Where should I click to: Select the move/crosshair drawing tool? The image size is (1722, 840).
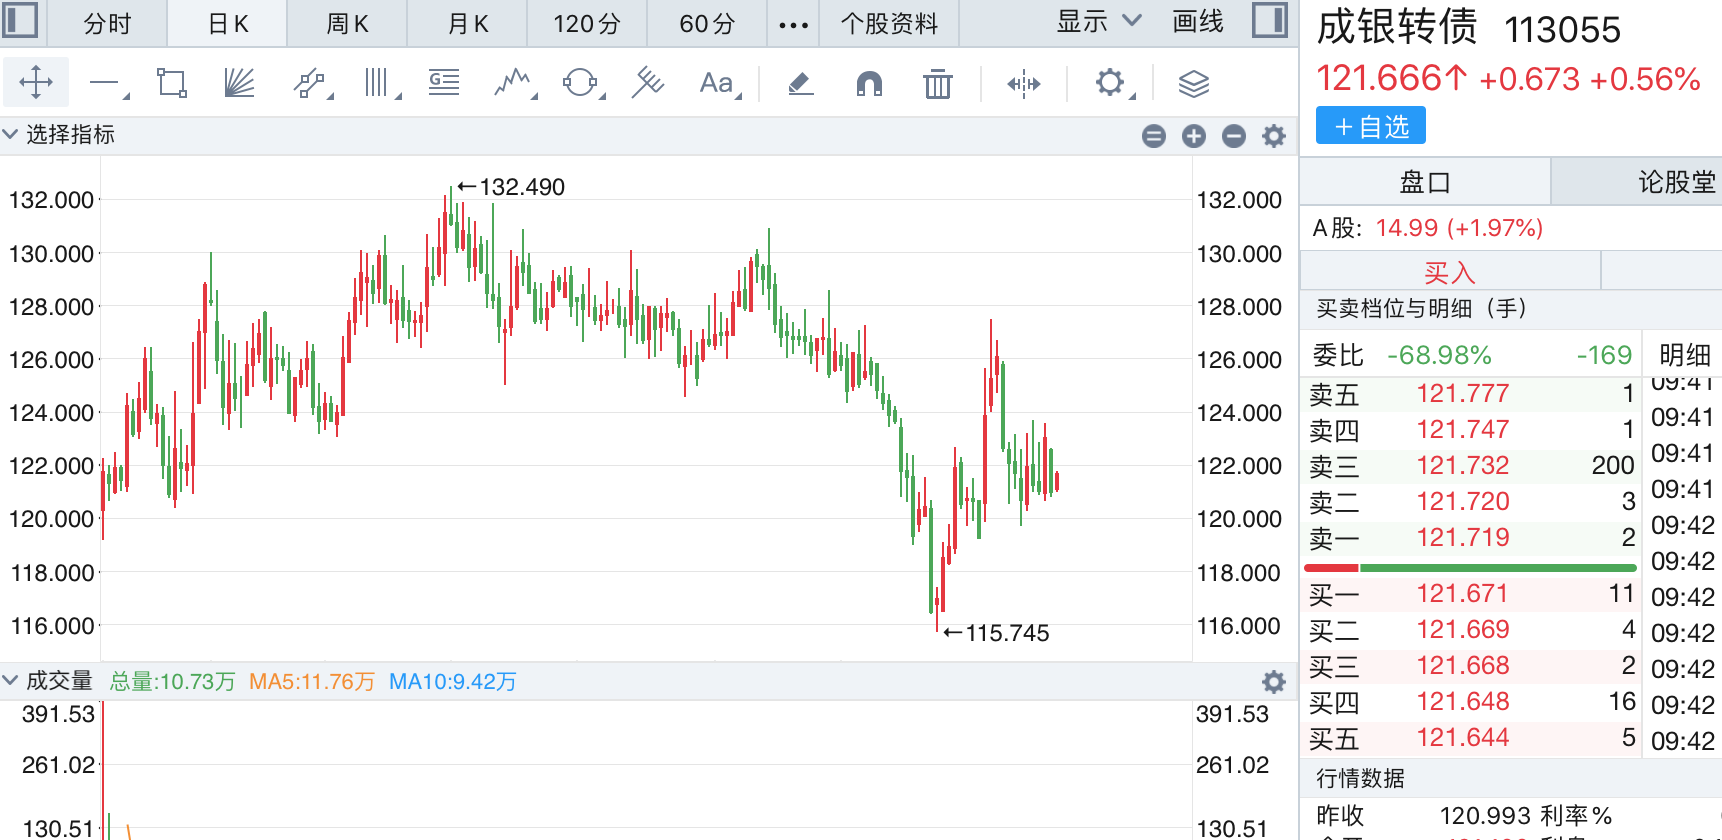click(x=36, y=82)
